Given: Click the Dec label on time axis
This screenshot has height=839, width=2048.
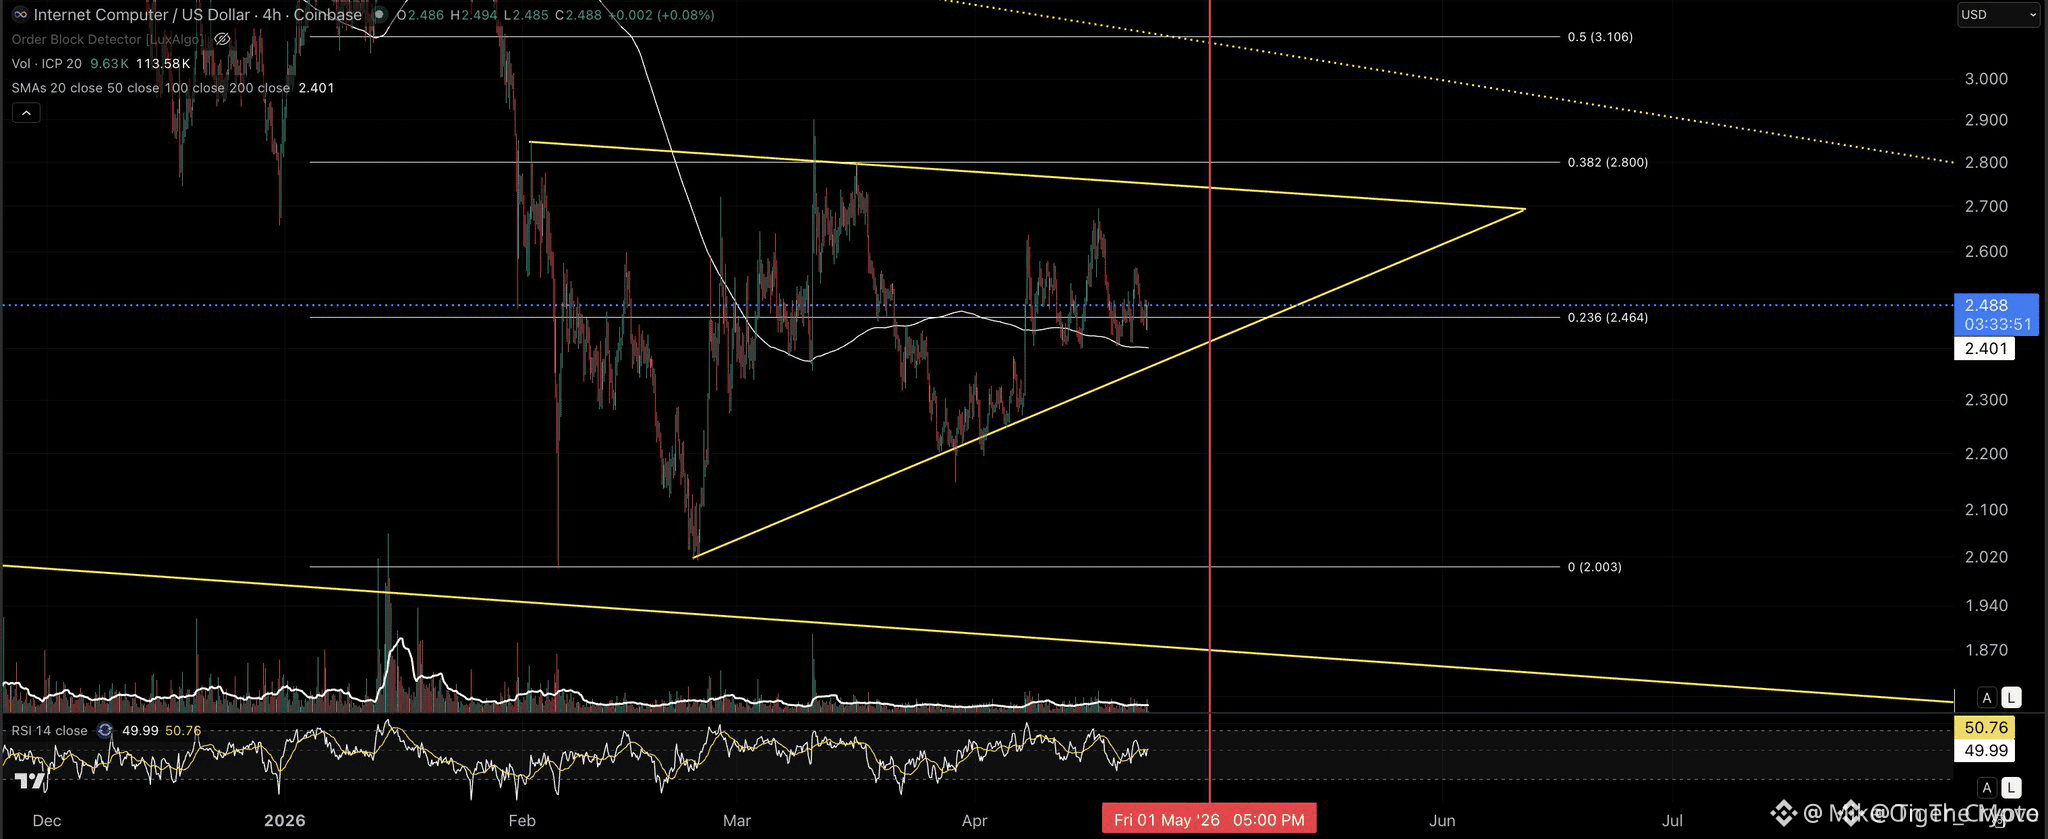Looking at the screenshot, I should [47, 821].
